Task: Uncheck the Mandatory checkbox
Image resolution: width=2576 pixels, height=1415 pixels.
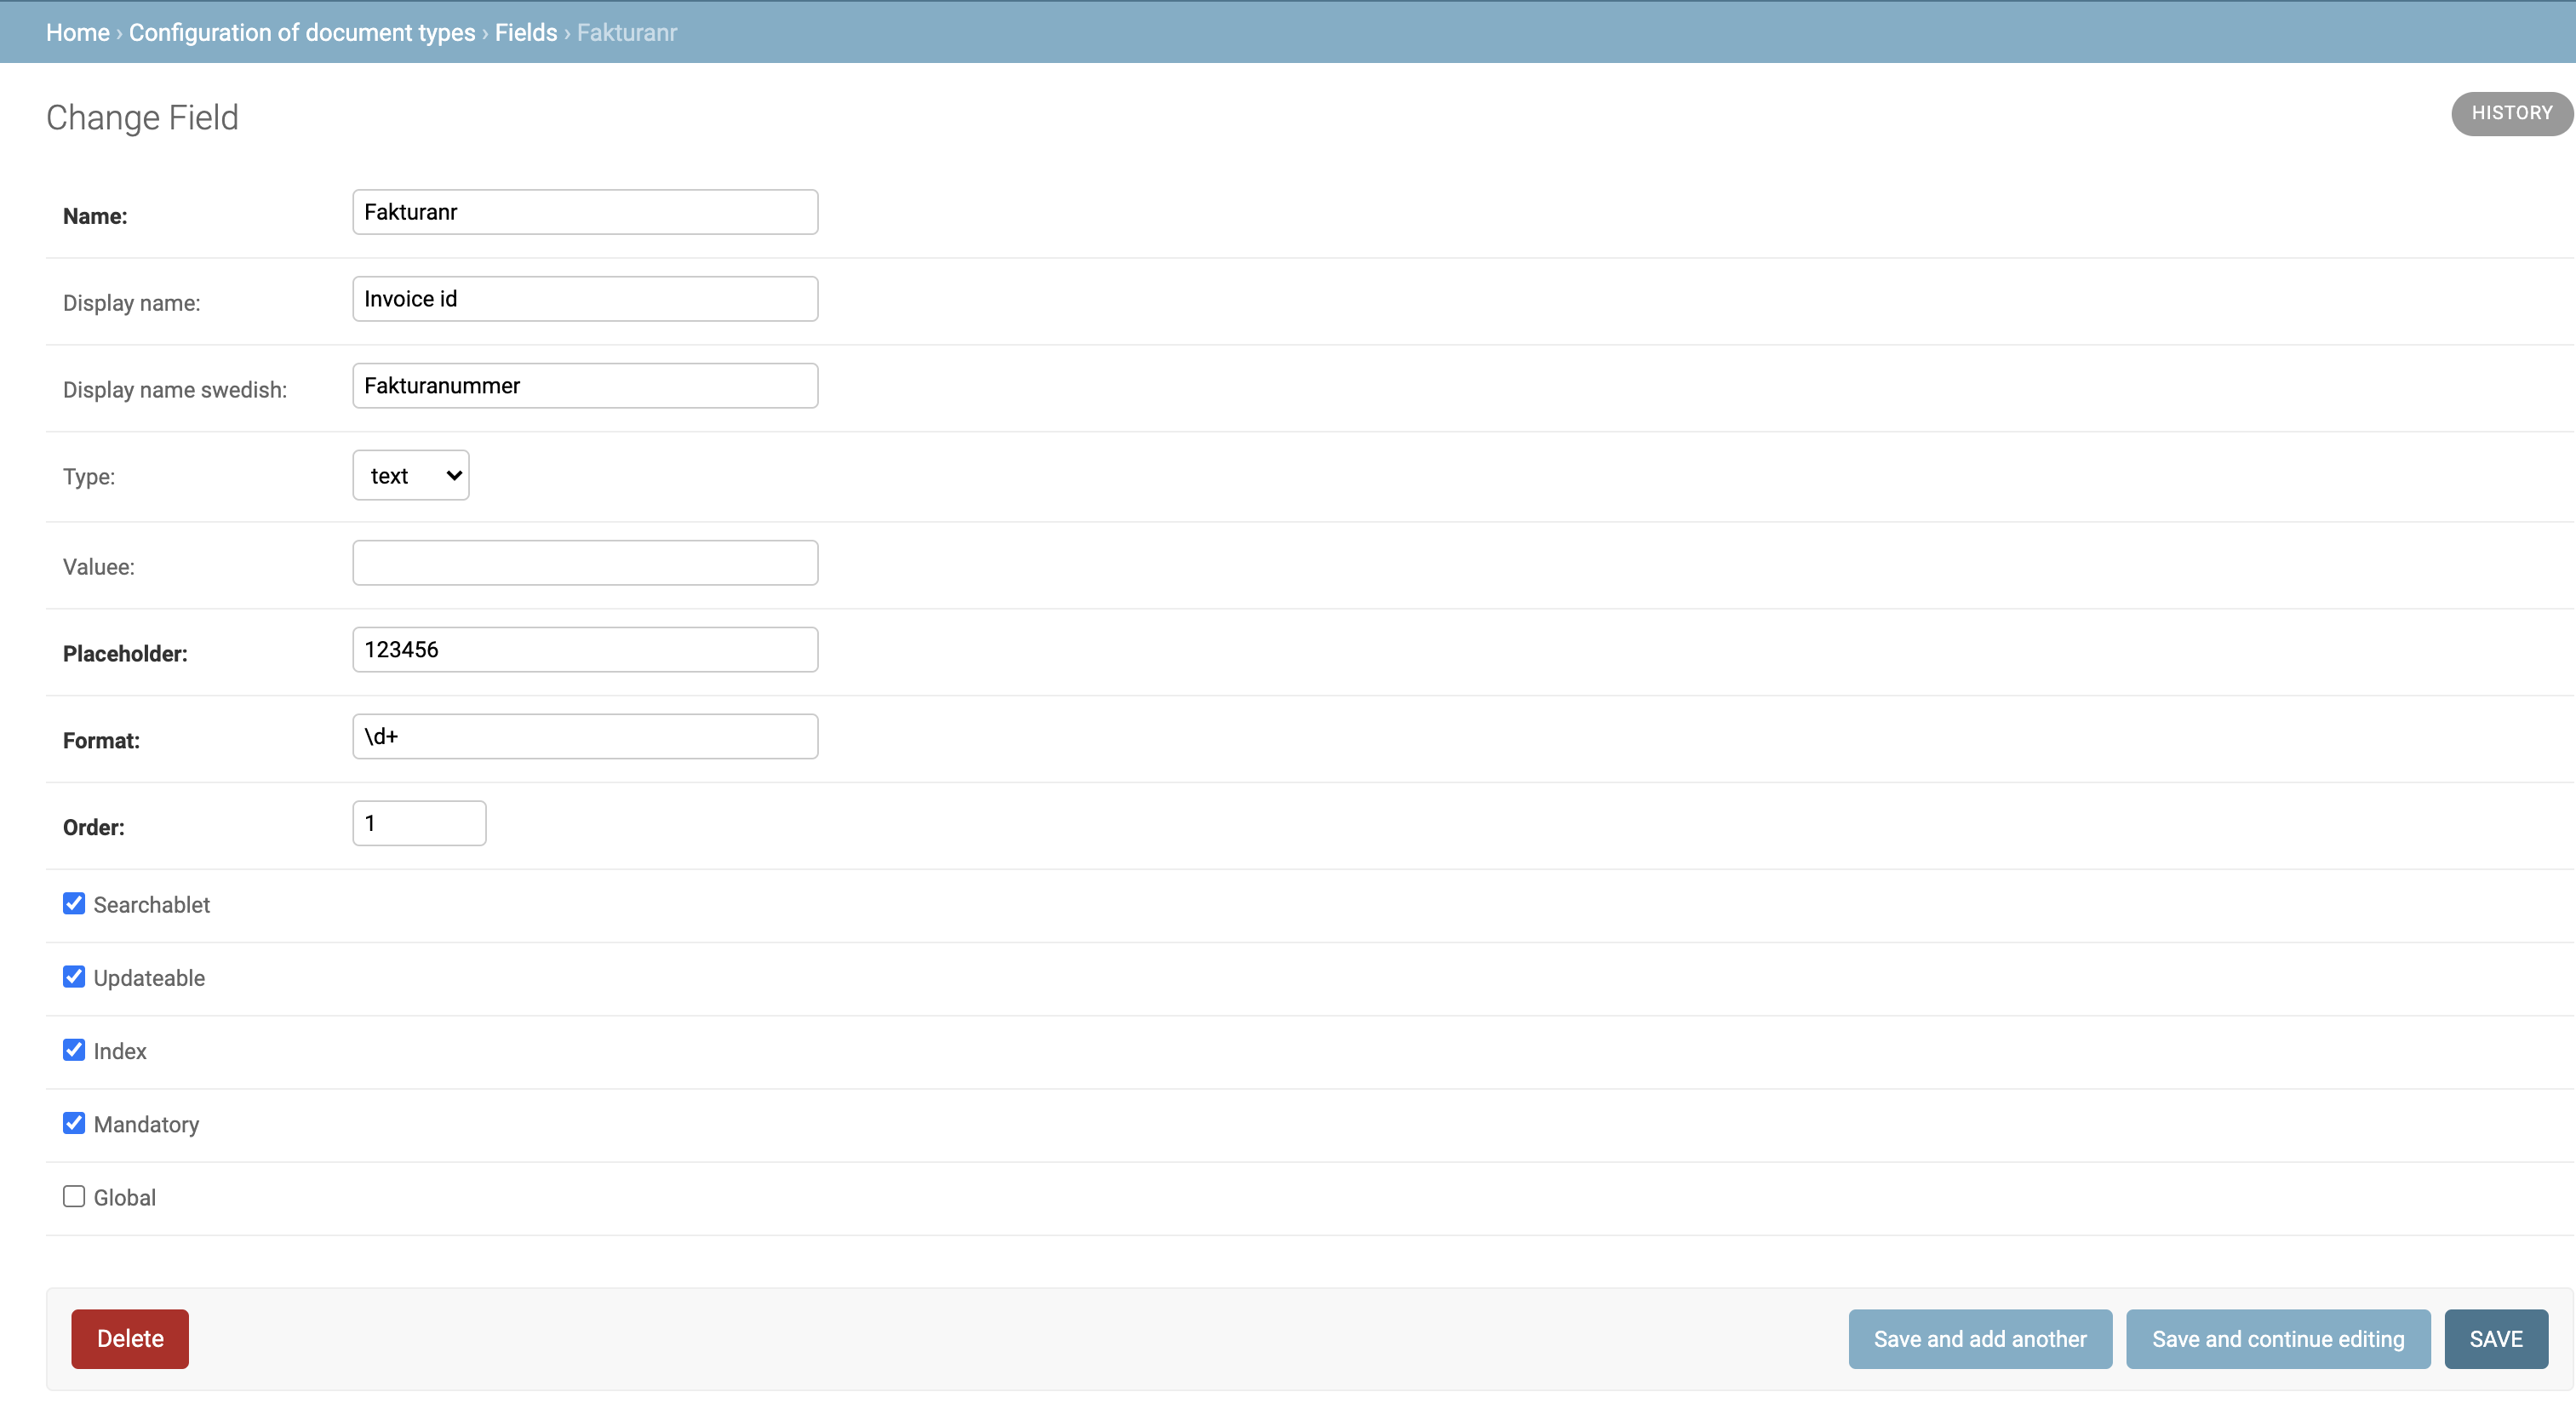Action: coord(74,1123)
